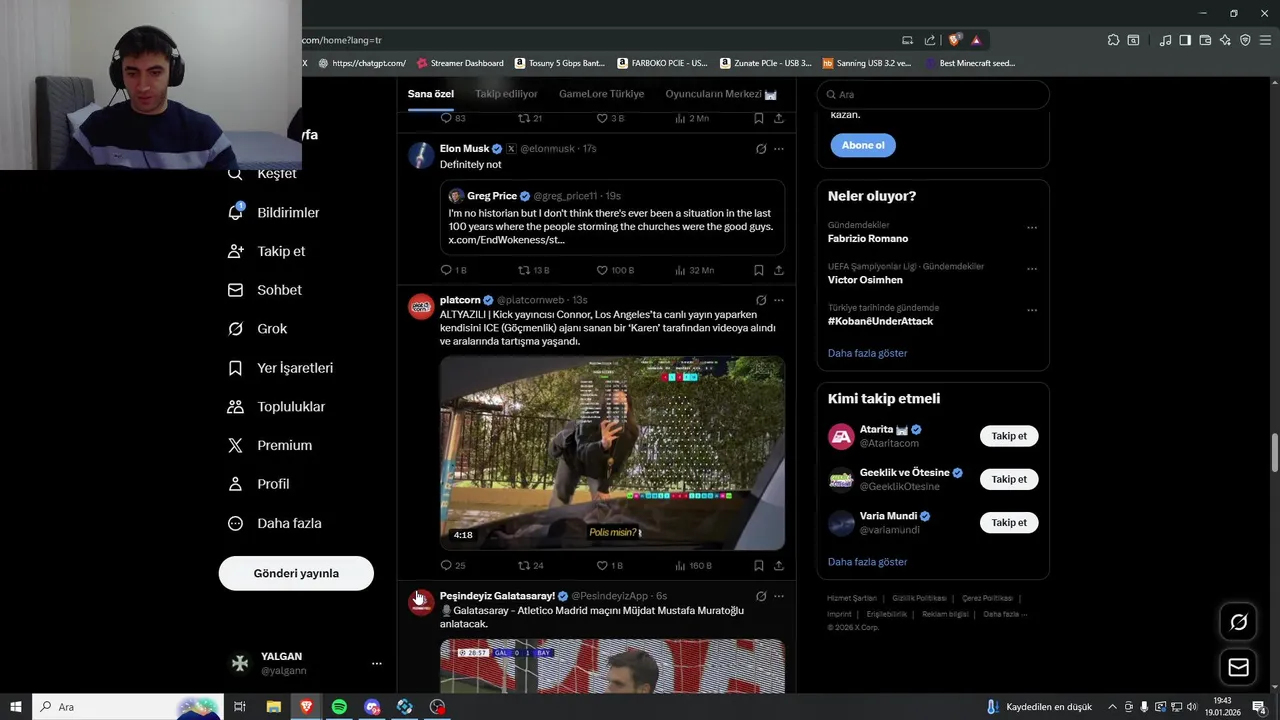This screenshot has height=720, width=1280.
Task: Open platcorn profile avatar
Action: 421,306
